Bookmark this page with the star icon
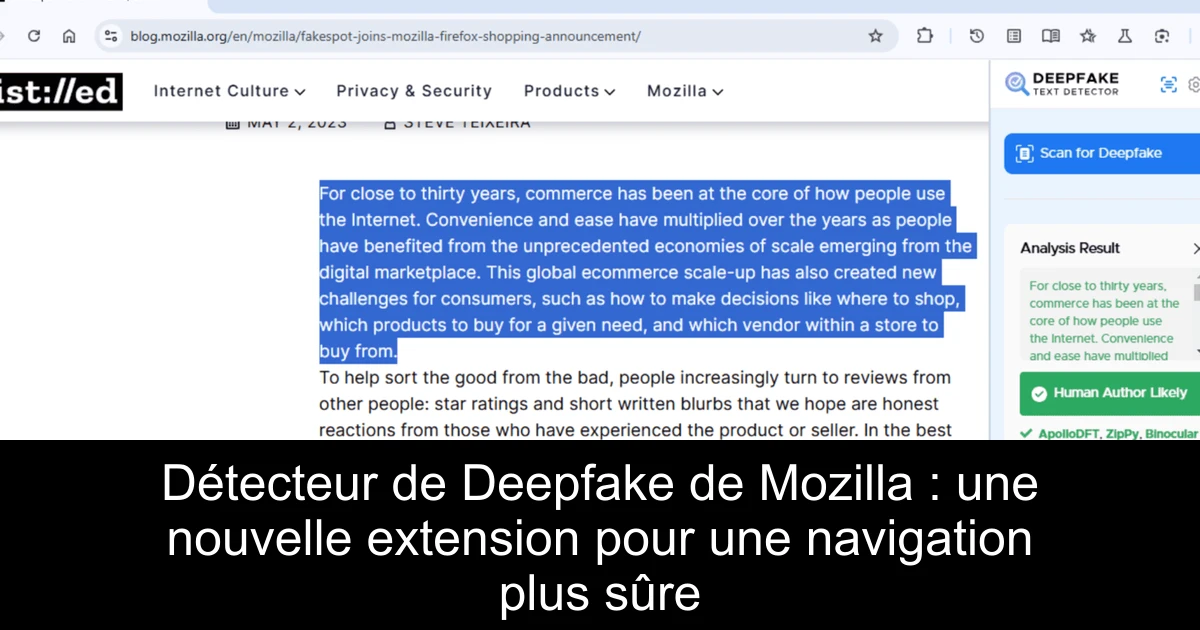This screenshot has width=1200, height=630. (x=875, y=36)
